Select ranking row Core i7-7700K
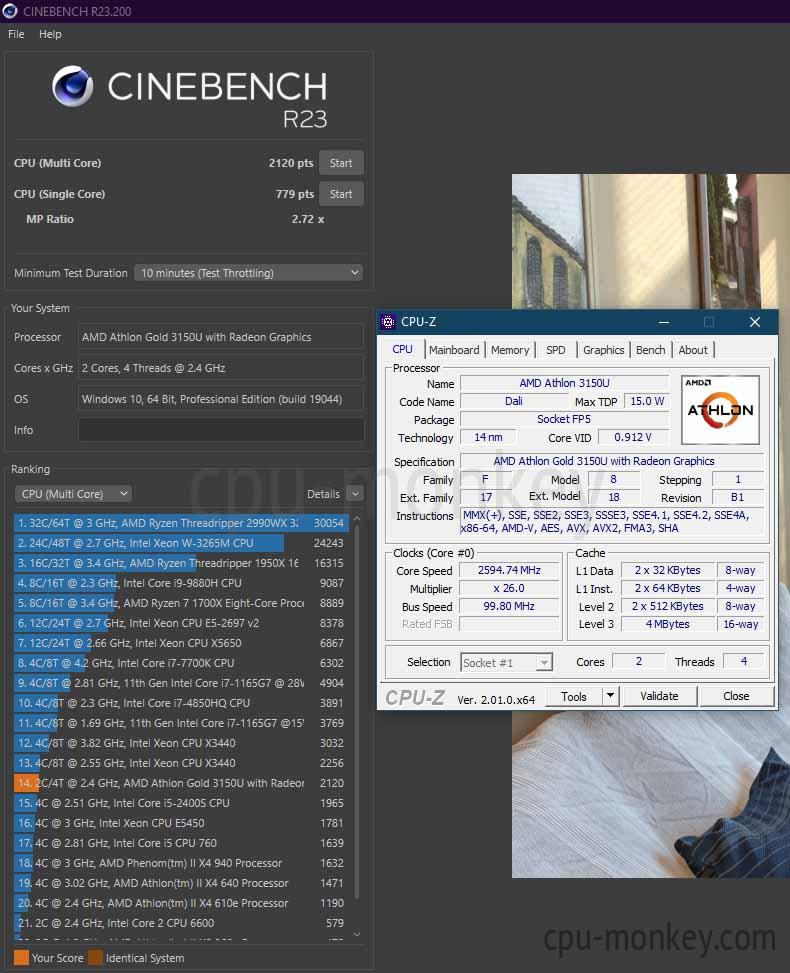The height and width of the screenshot is (973, 790). (181, 663)
